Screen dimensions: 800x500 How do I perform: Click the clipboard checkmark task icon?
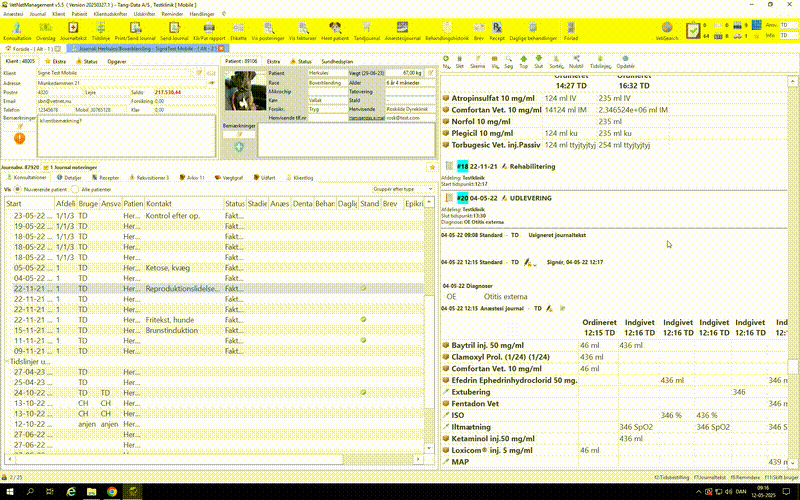(693, 31)
